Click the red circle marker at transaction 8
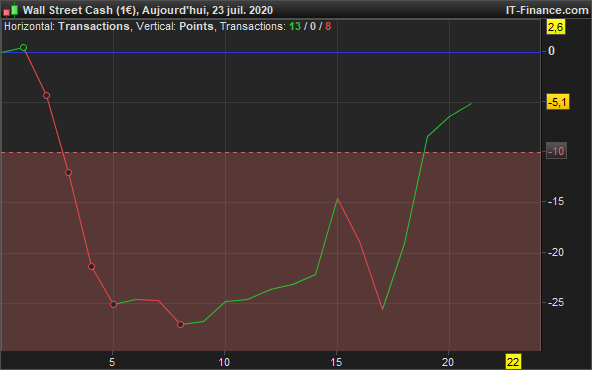This screenshot has width=592, height=370. coord(180,324)
